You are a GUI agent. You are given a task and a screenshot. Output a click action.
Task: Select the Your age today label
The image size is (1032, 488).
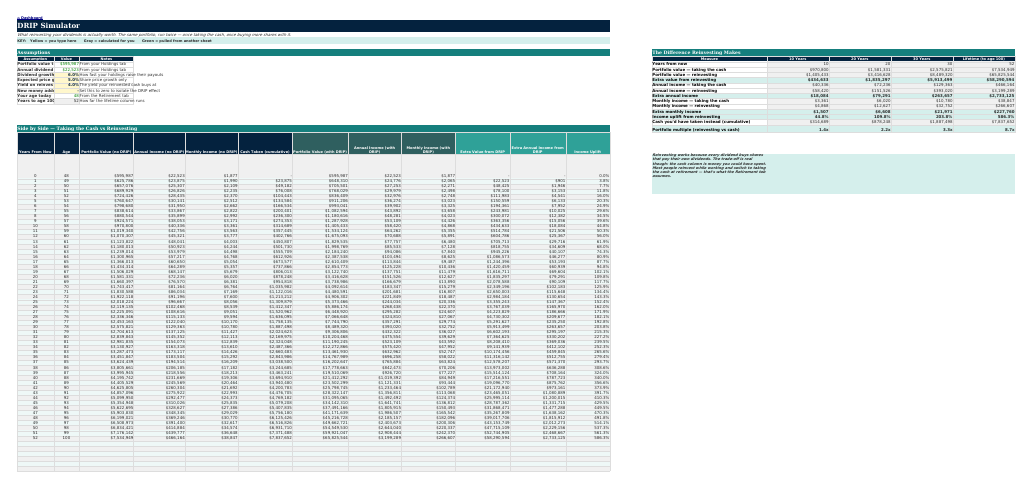[x=36, y=95]
